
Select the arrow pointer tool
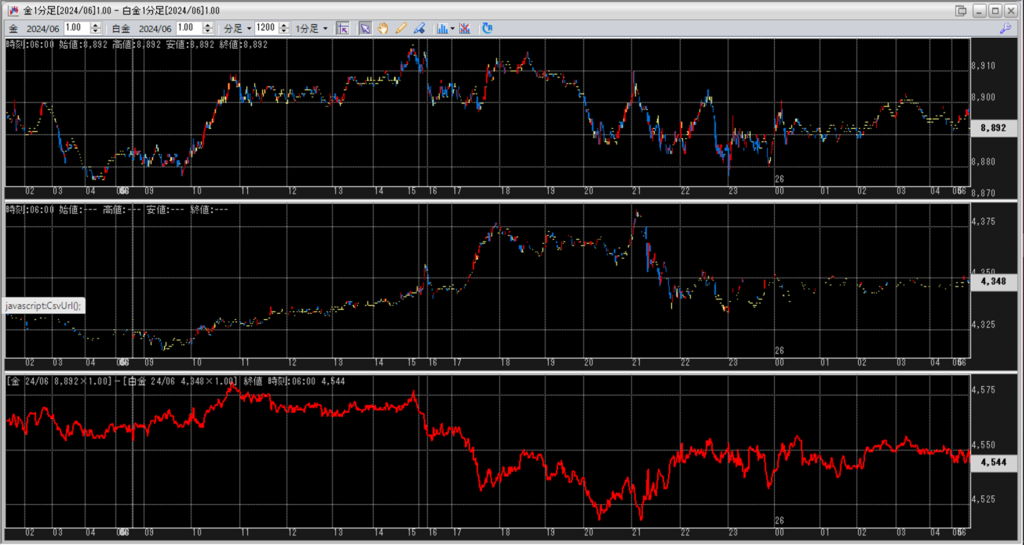(x=365, y=28)
